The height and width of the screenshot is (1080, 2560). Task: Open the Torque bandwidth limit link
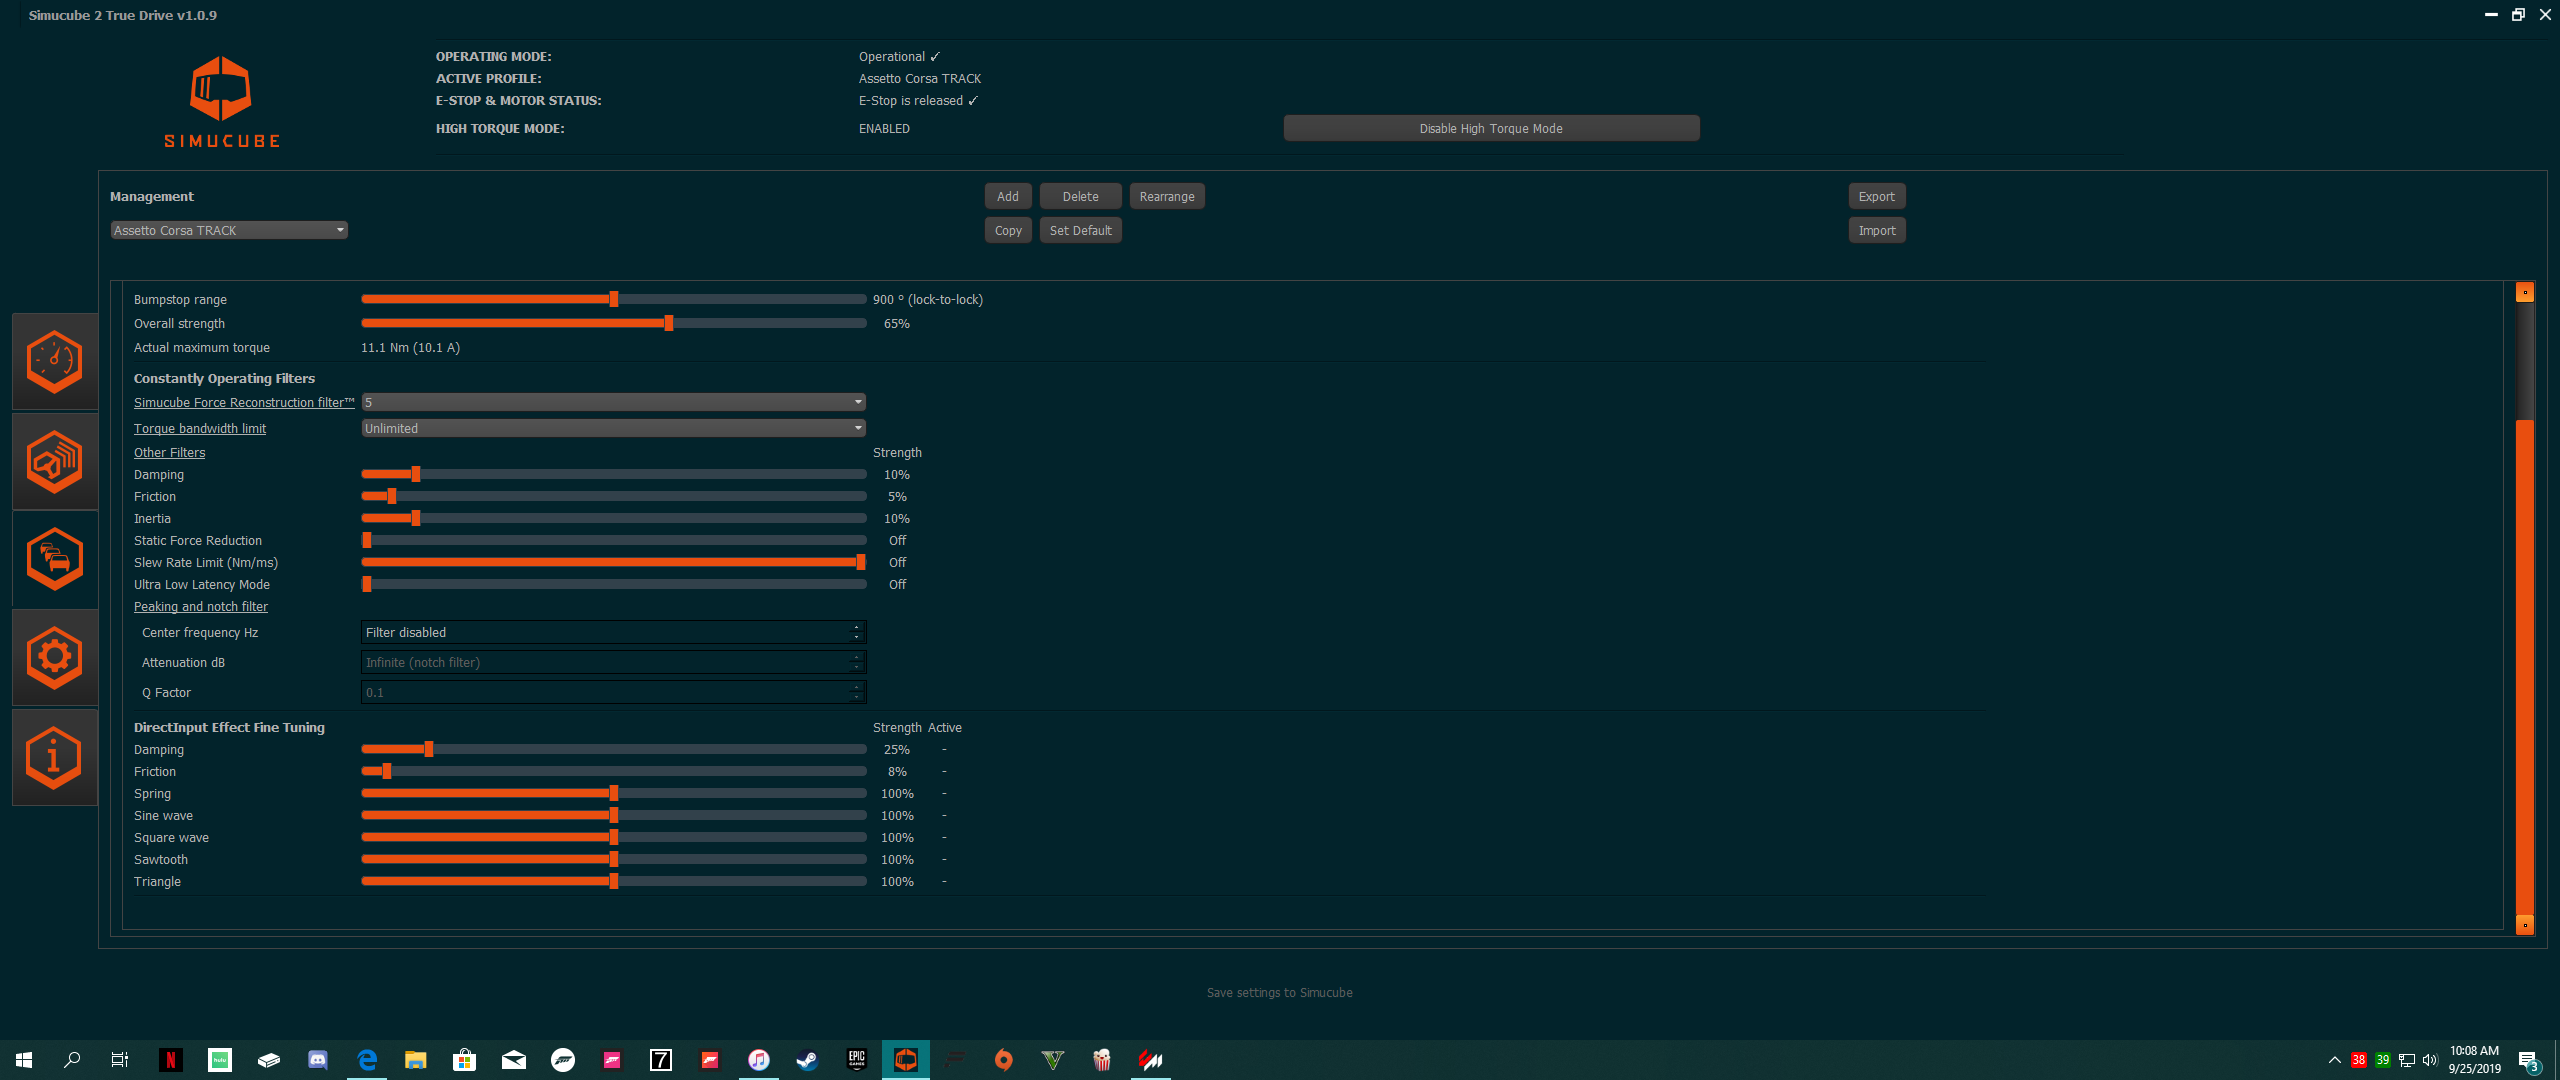tap(200, 428)
